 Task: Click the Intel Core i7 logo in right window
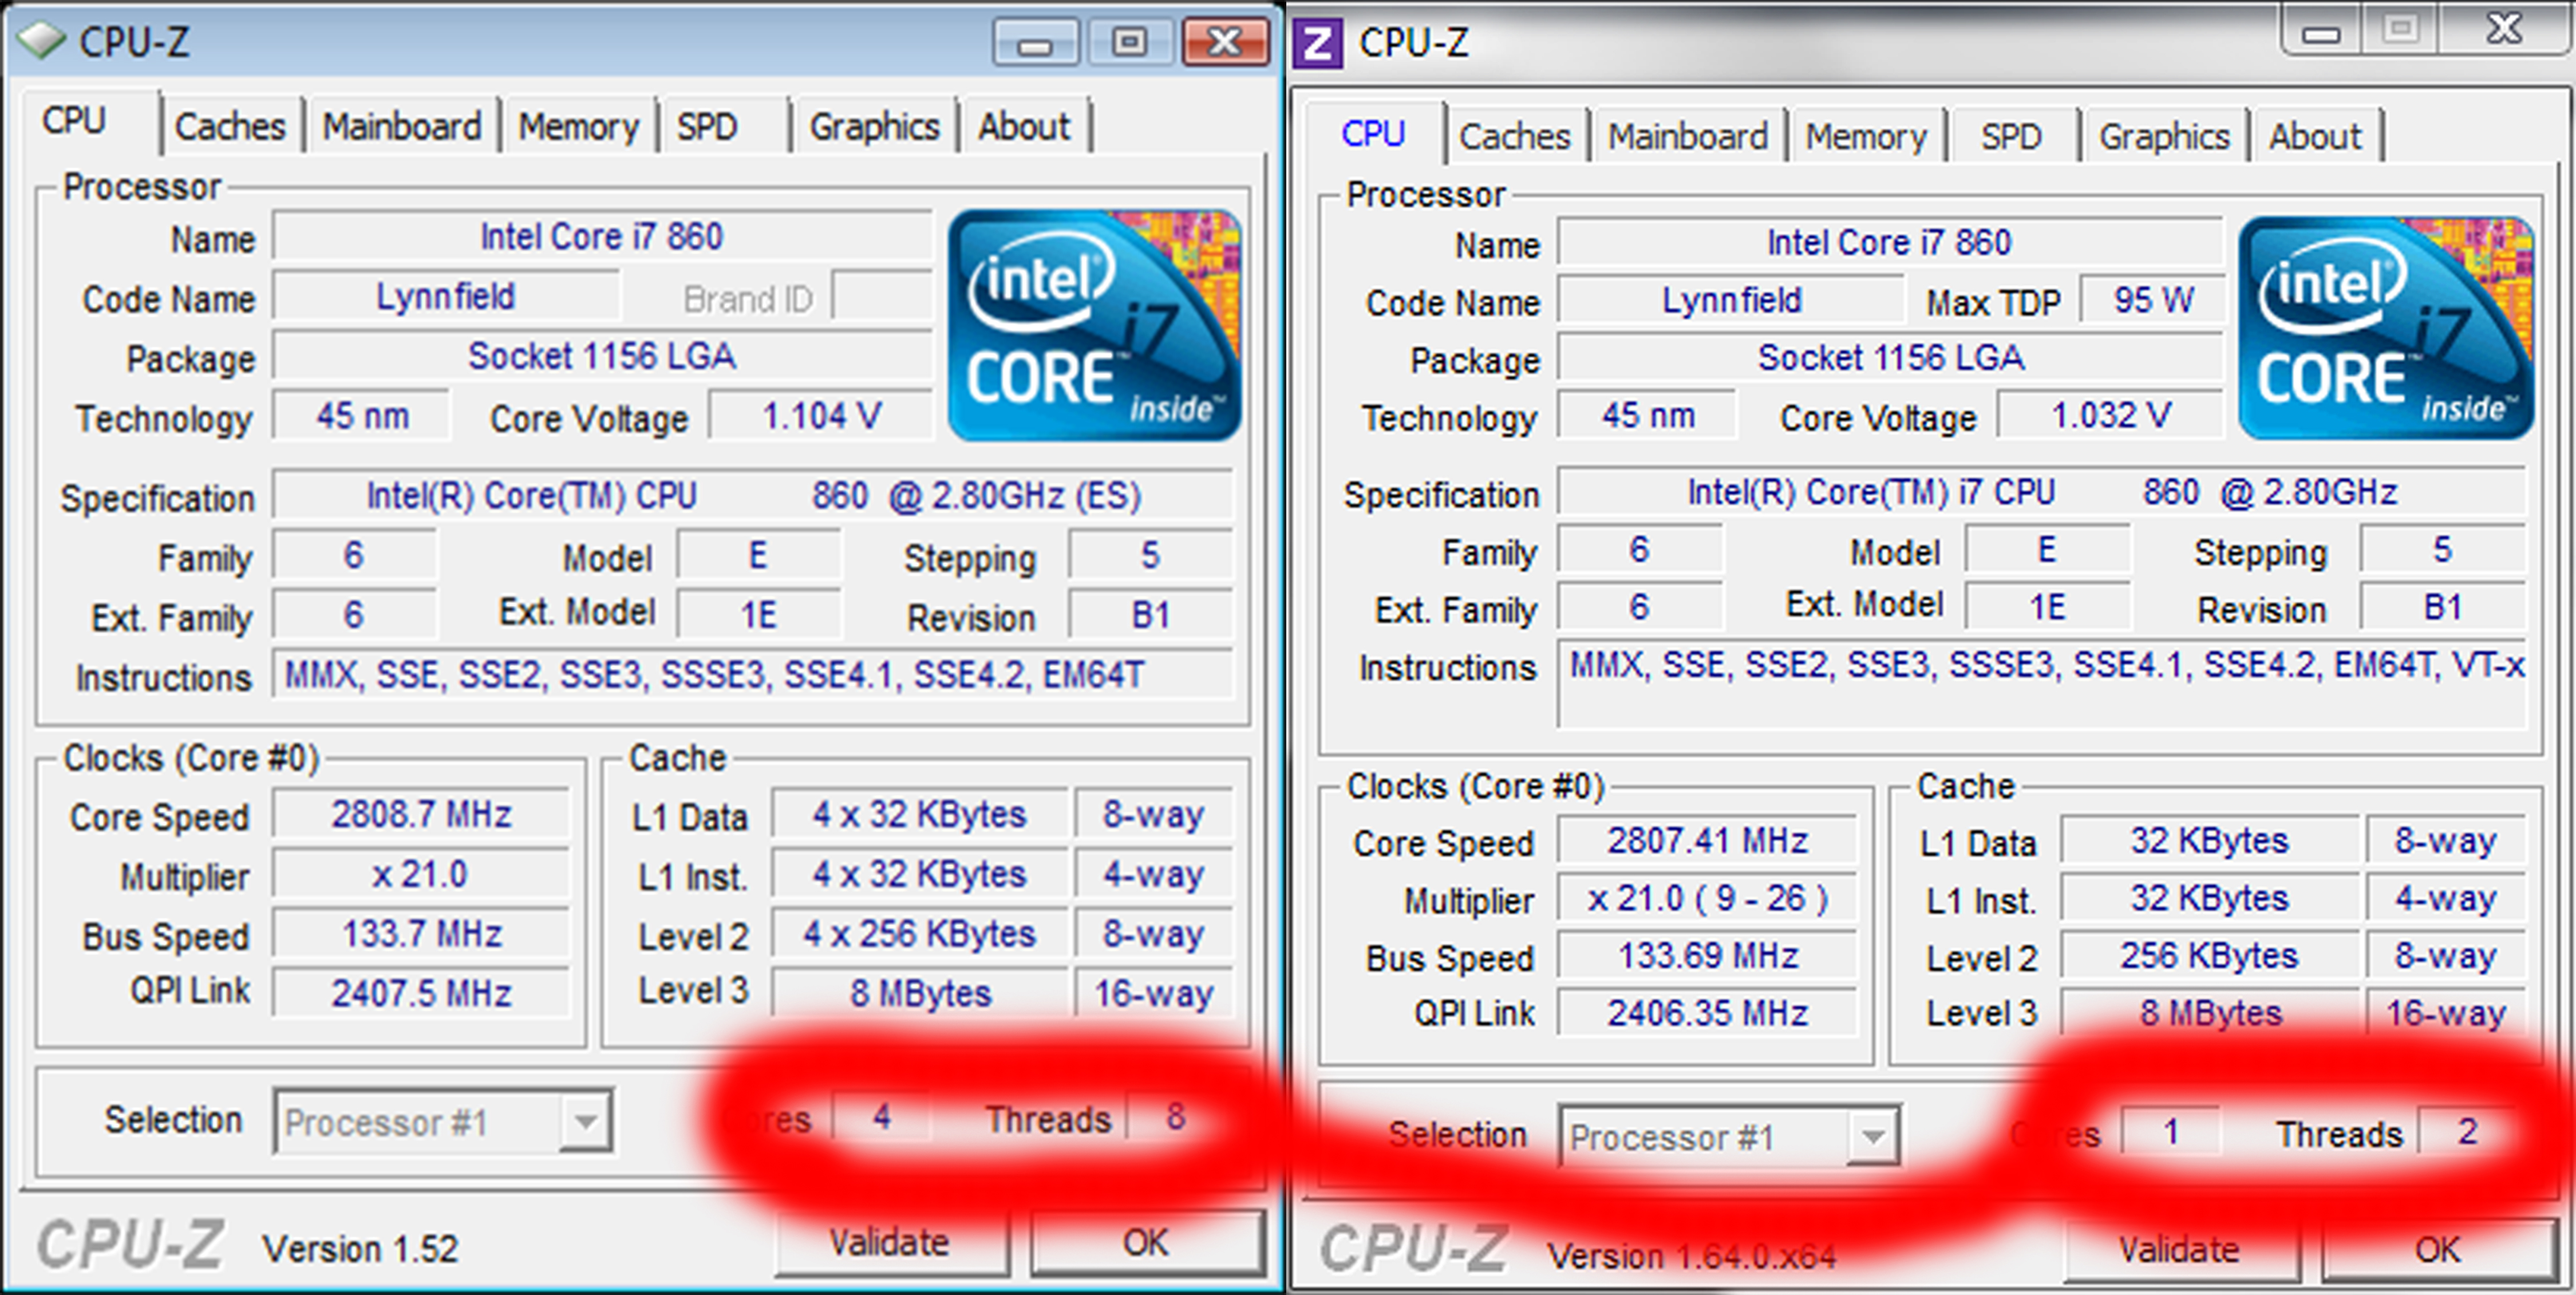[2385, 328]
